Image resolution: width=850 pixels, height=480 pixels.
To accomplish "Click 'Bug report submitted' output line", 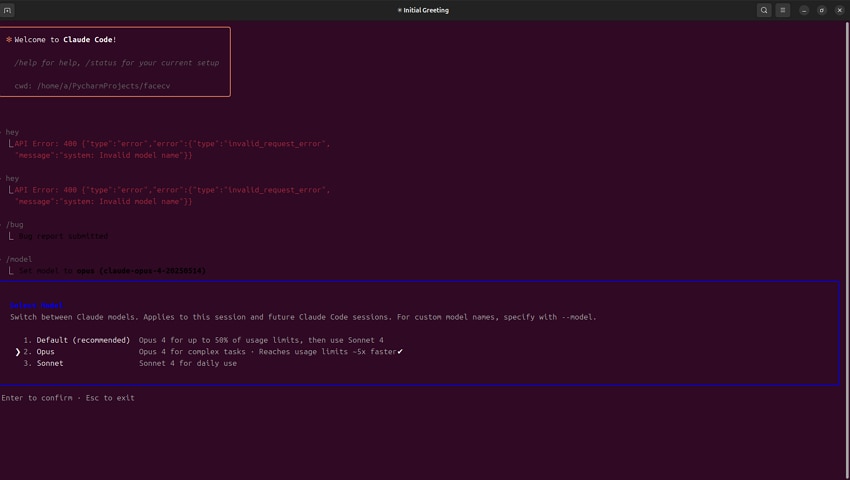I will tap(63, 236).
